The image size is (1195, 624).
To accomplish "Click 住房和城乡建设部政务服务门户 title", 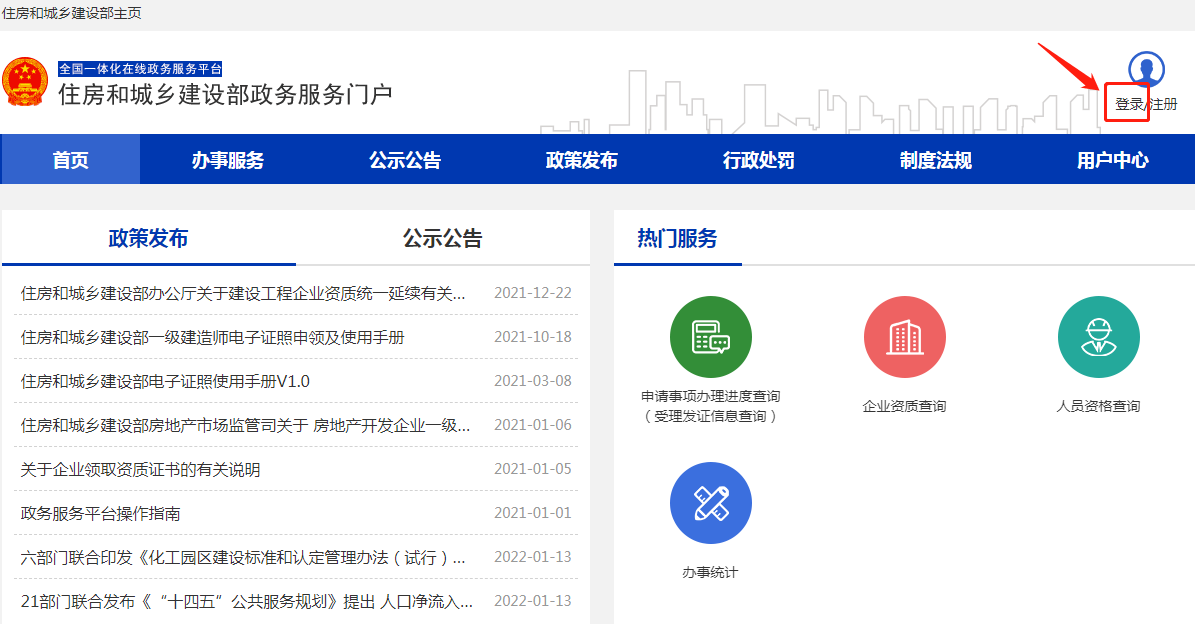I will coord(225,95).
